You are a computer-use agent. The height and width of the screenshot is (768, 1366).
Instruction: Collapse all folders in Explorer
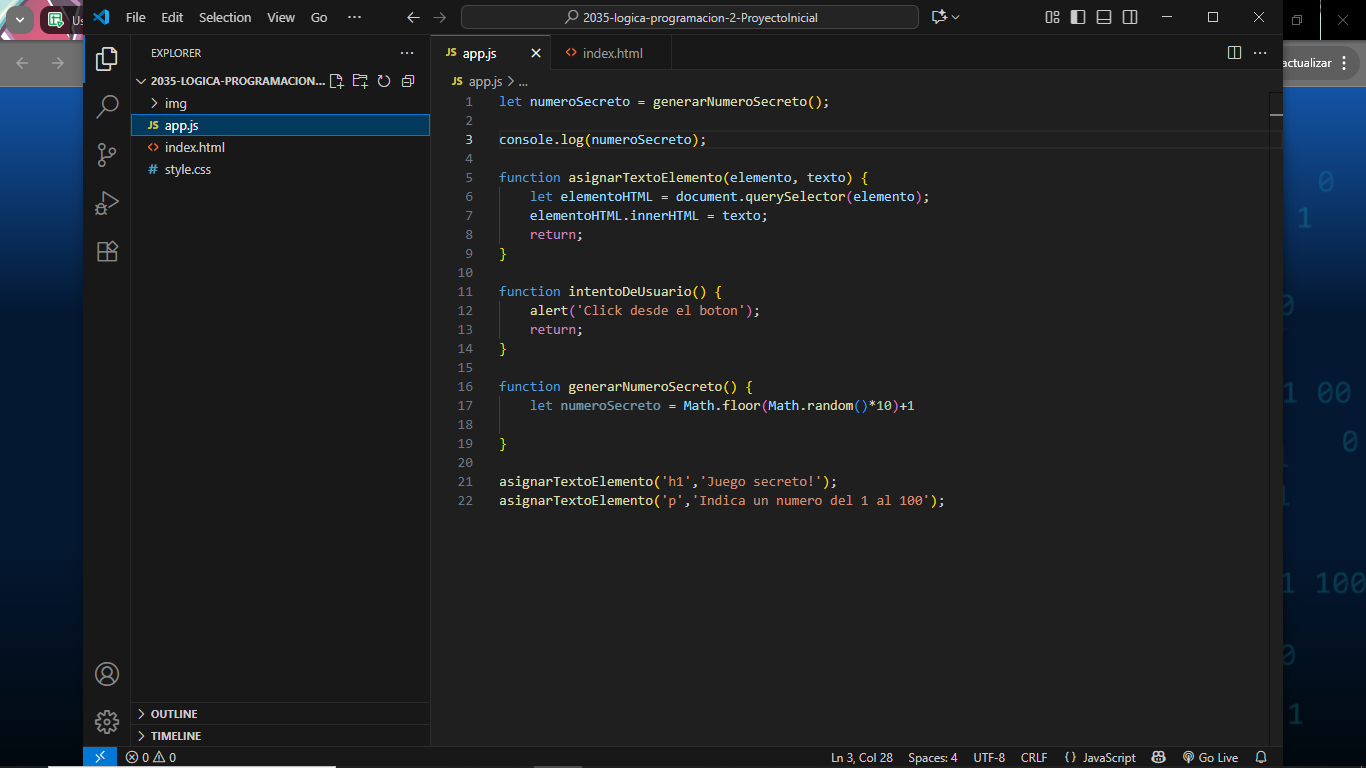click(x=408, y=81)
